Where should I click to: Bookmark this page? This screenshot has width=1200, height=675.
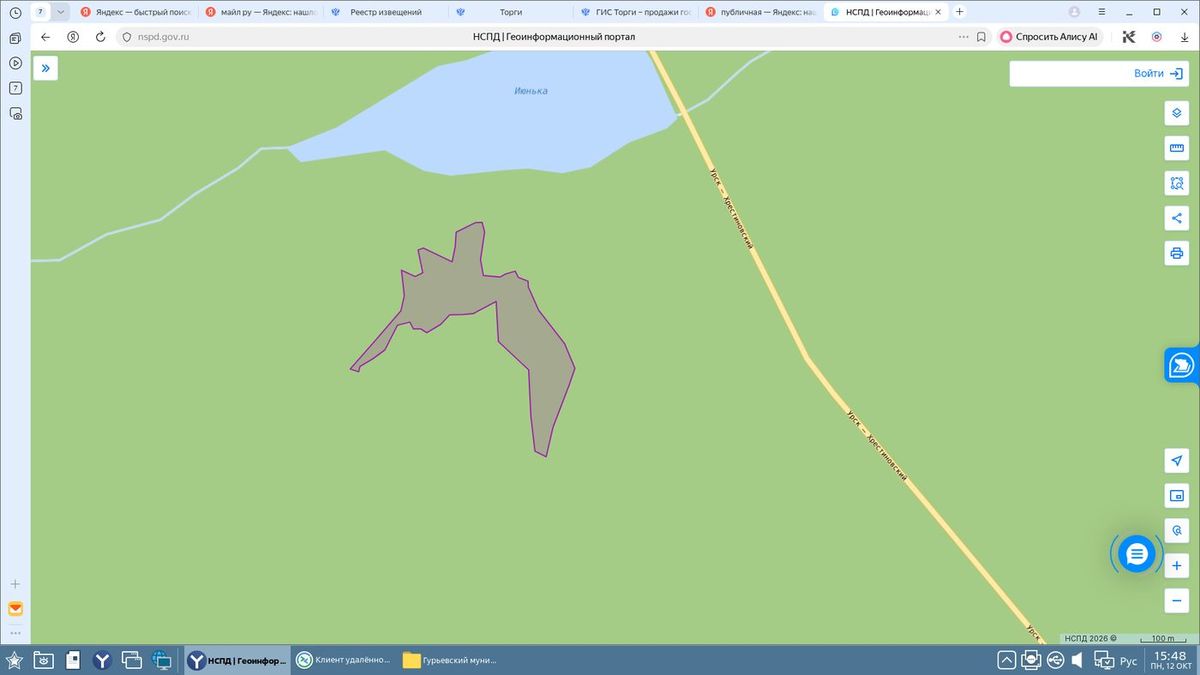[x=981, y=37]
